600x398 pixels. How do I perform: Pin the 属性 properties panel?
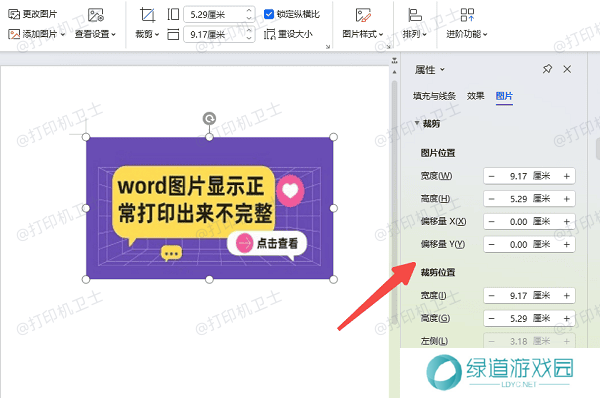[x=547, y=69]
